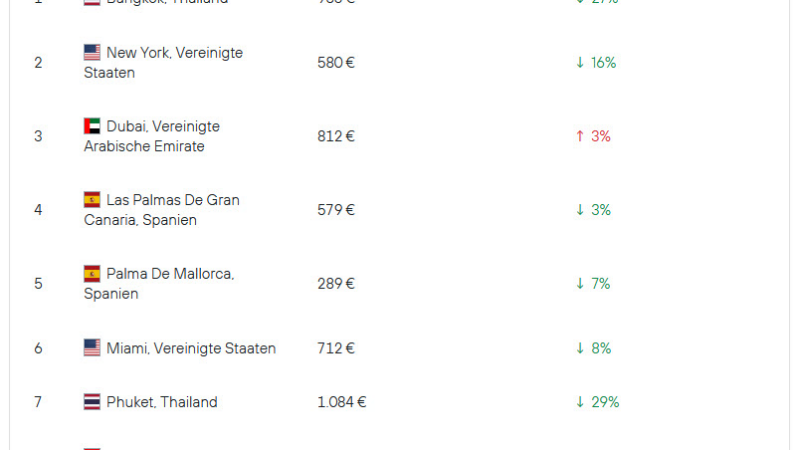The width and height of the screenshot is (800, 450).
Task: Click the 812 € price for Dubai
Action: pos(336,136)
